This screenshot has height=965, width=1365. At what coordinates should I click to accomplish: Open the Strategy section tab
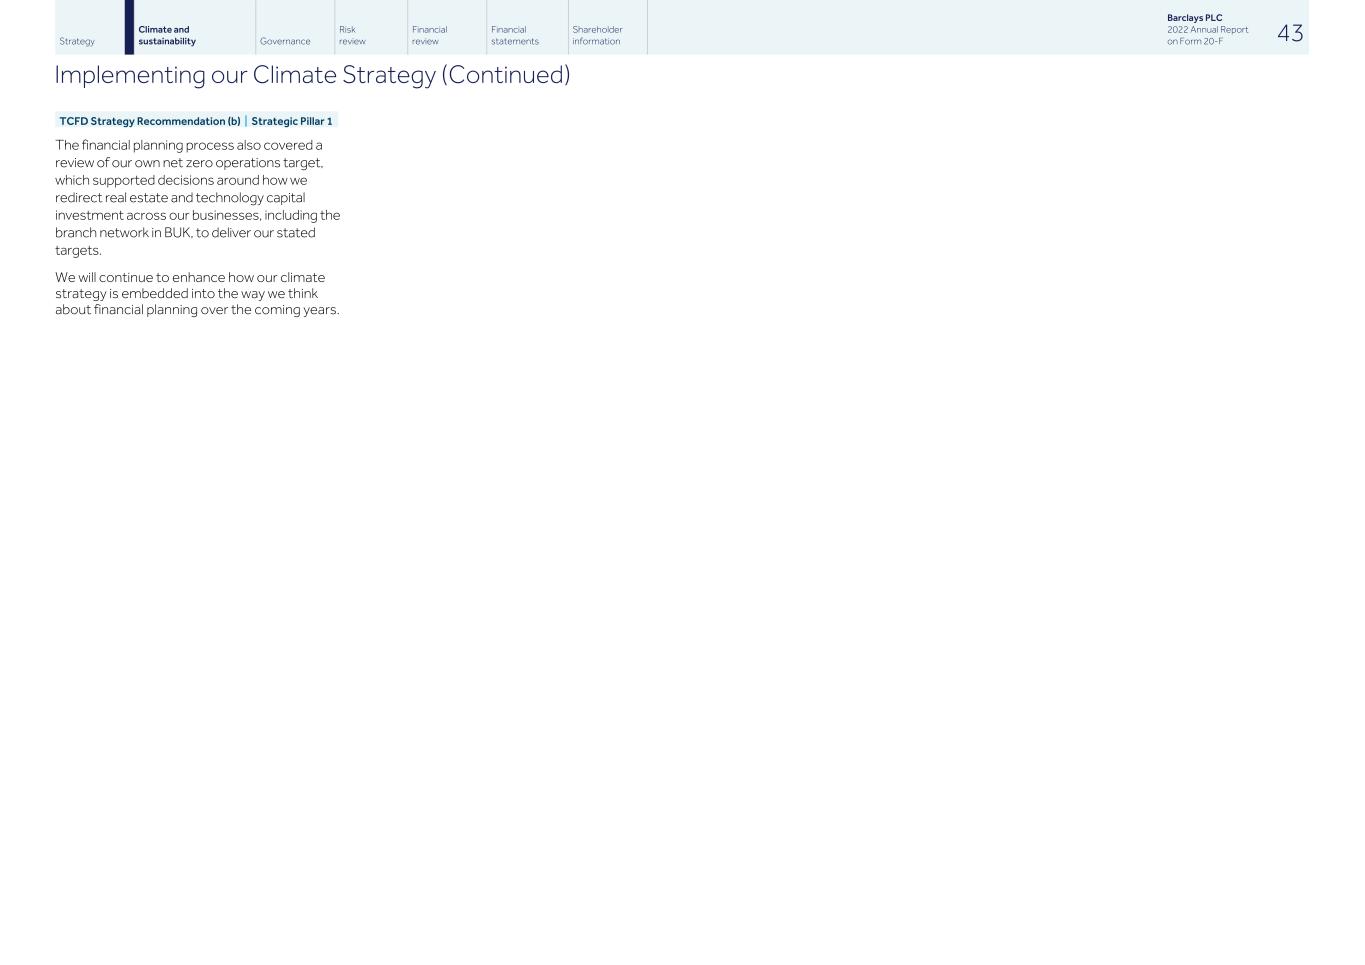point(77,41)
